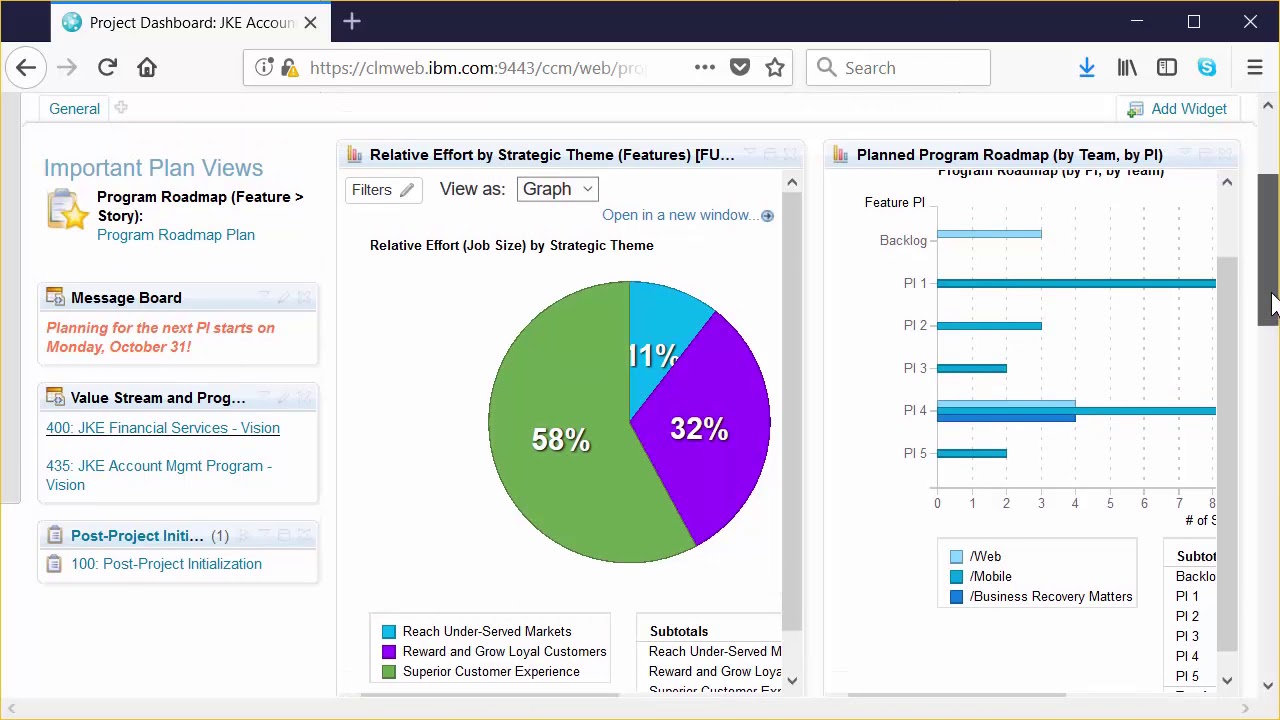Image resolution: width=1280 pixels, height=720 pixels.
Task: Open the Filters editor button
Action: 382,190
